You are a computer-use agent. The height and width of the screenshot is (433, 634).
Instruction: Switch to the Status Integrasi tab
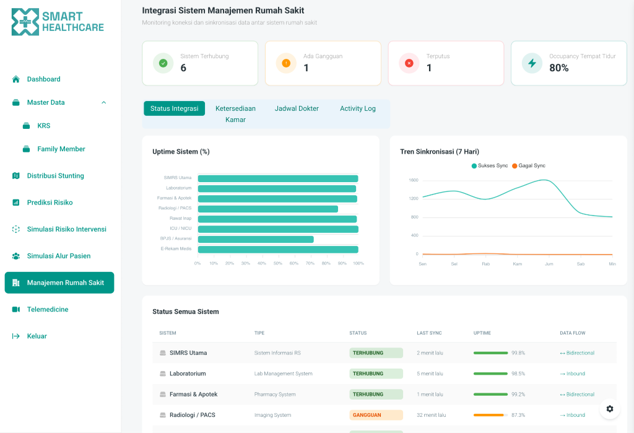click(x=174, y=108)
